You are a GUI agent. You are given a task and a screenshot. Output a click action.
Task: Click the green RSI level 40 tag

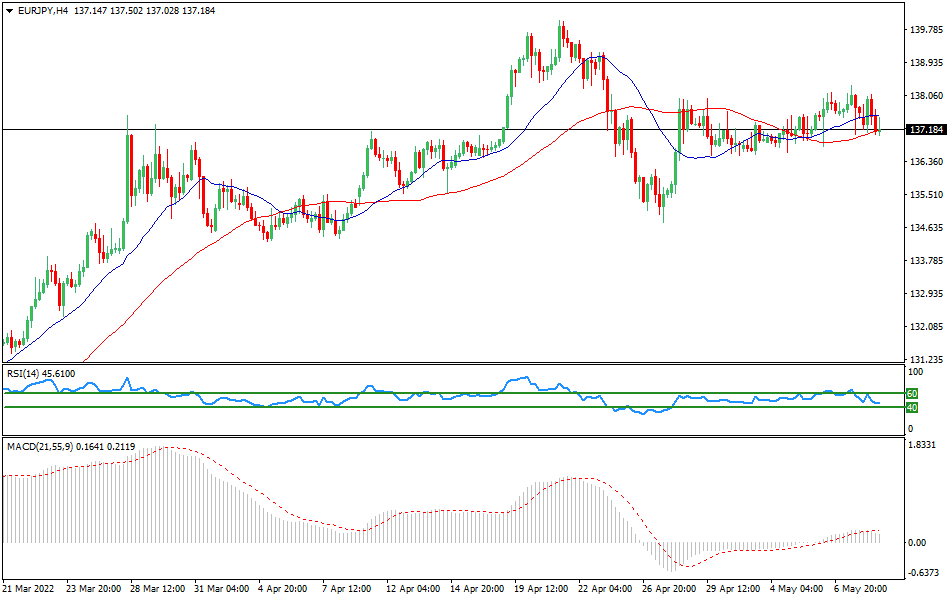pyautogui.click(x=911, y=408)
